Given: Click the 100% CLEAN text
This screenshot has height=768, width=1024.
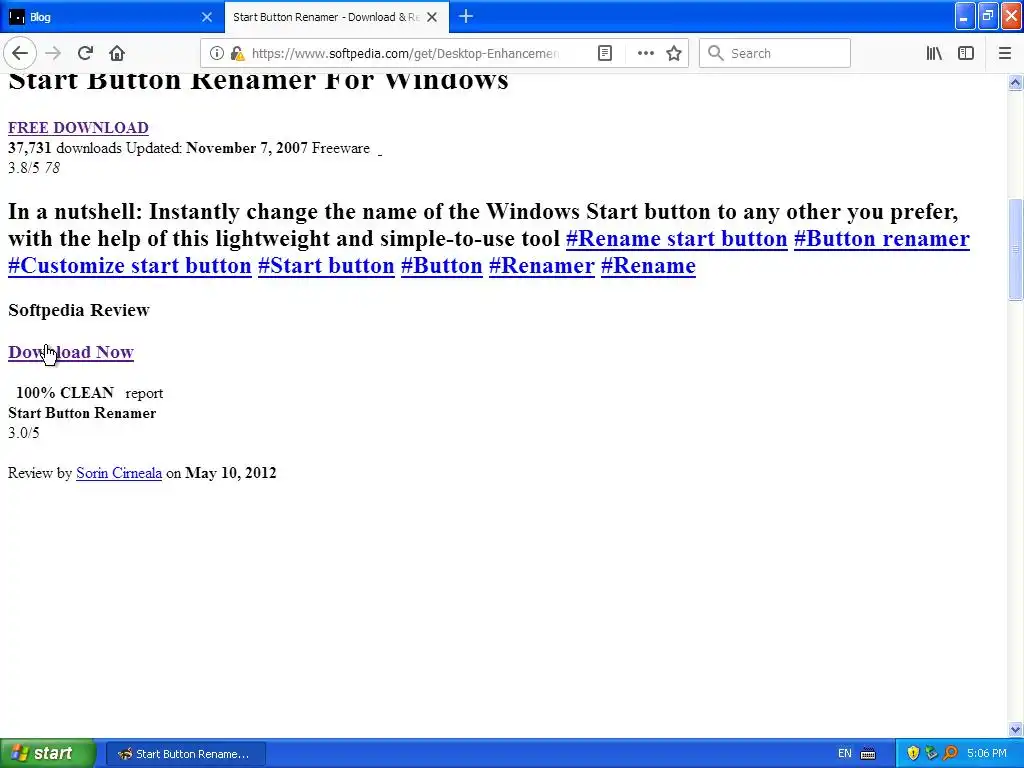Looking at the screenshot, I should pos(65,392).
